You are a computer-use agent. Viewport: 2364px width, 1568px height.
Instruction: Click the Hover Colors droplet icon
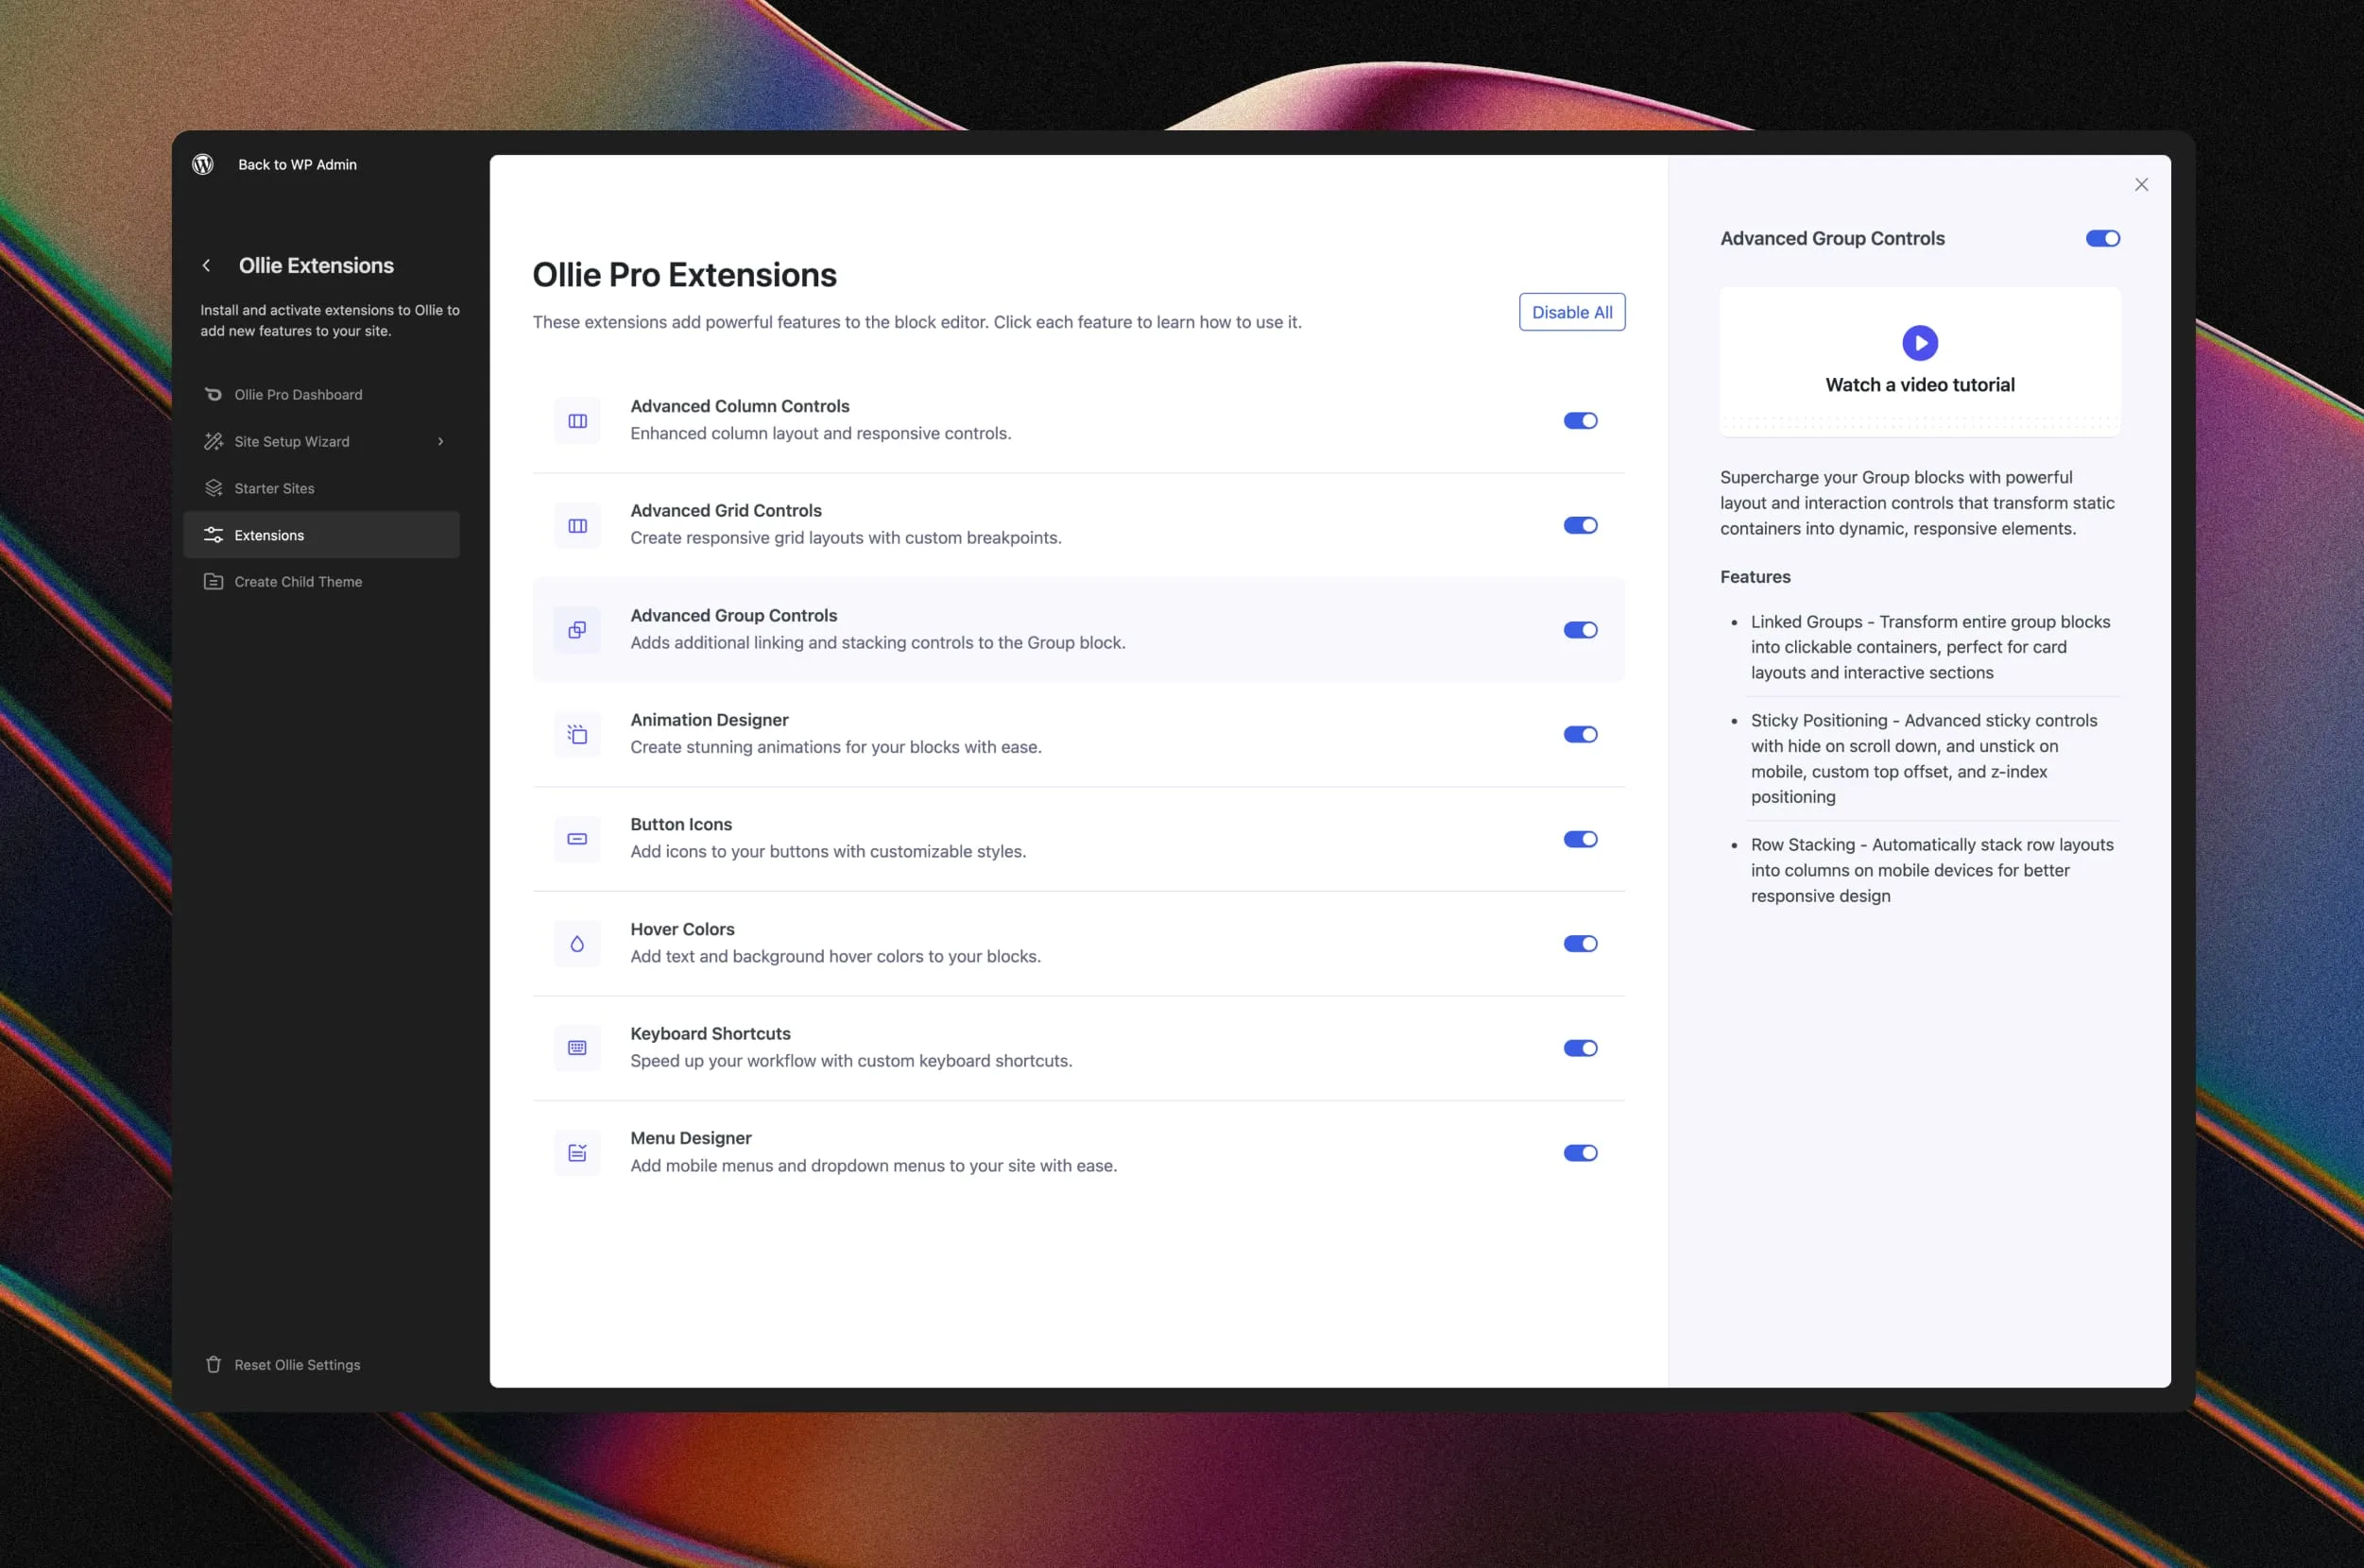click(x=577, y=943)
